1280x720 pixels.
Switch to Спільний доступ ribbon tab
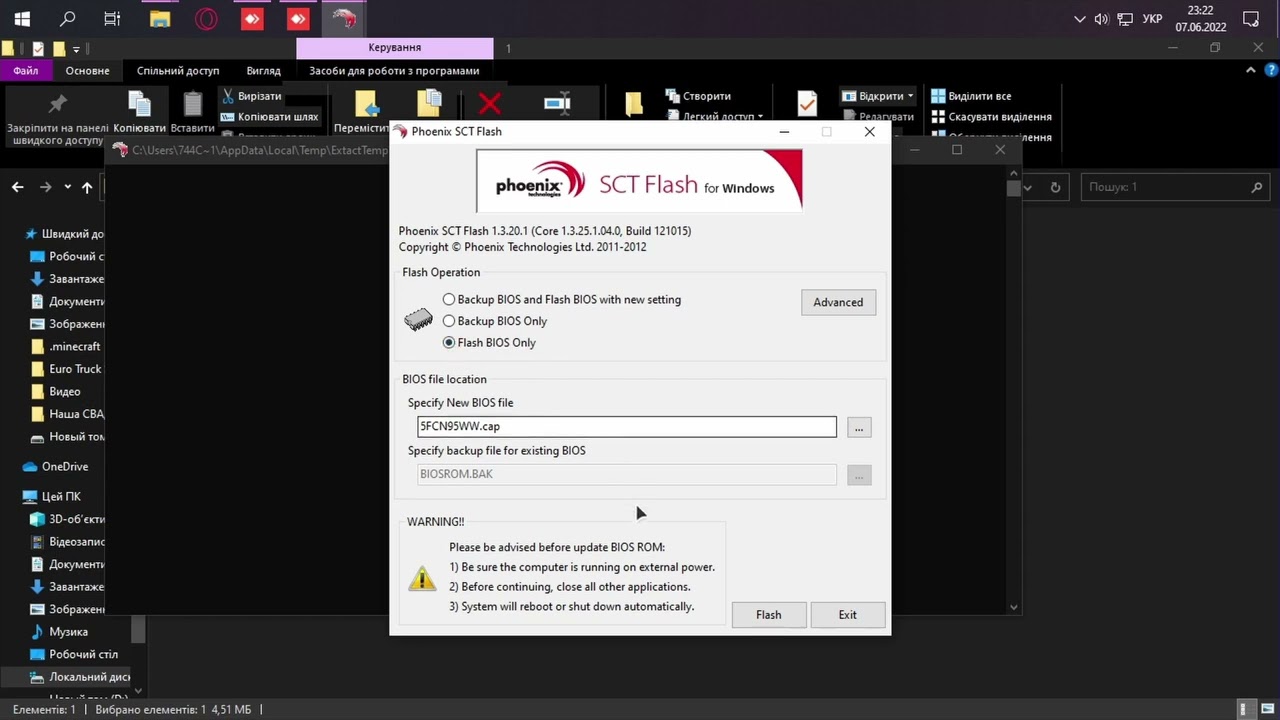point(178,71)
